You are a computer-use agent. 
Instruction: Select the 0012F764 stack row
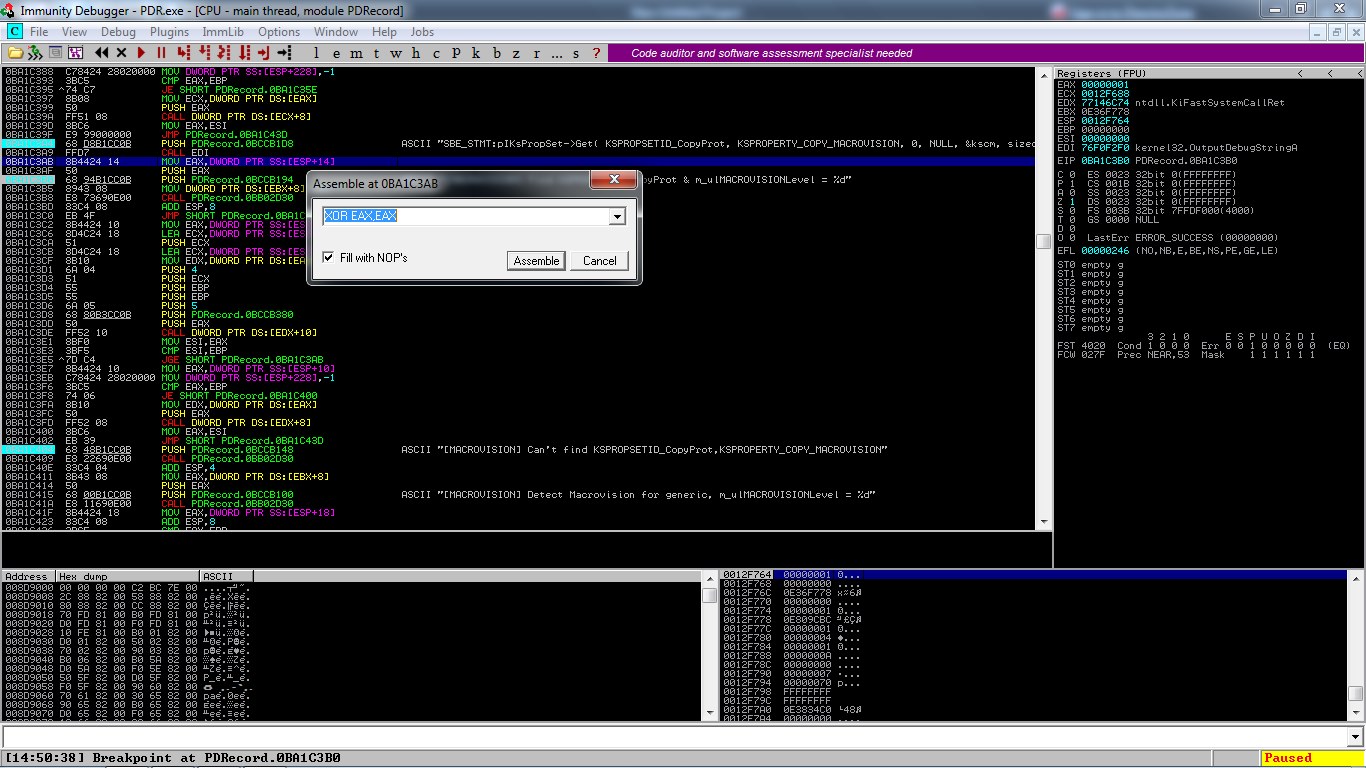tap(1034, 575)
